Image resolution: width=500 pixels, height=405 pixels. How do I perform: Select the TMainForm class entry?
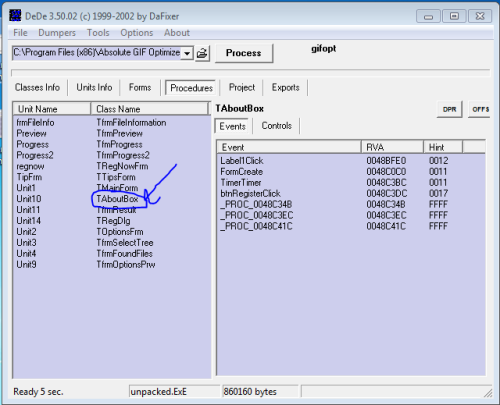(x=117, y=188)
